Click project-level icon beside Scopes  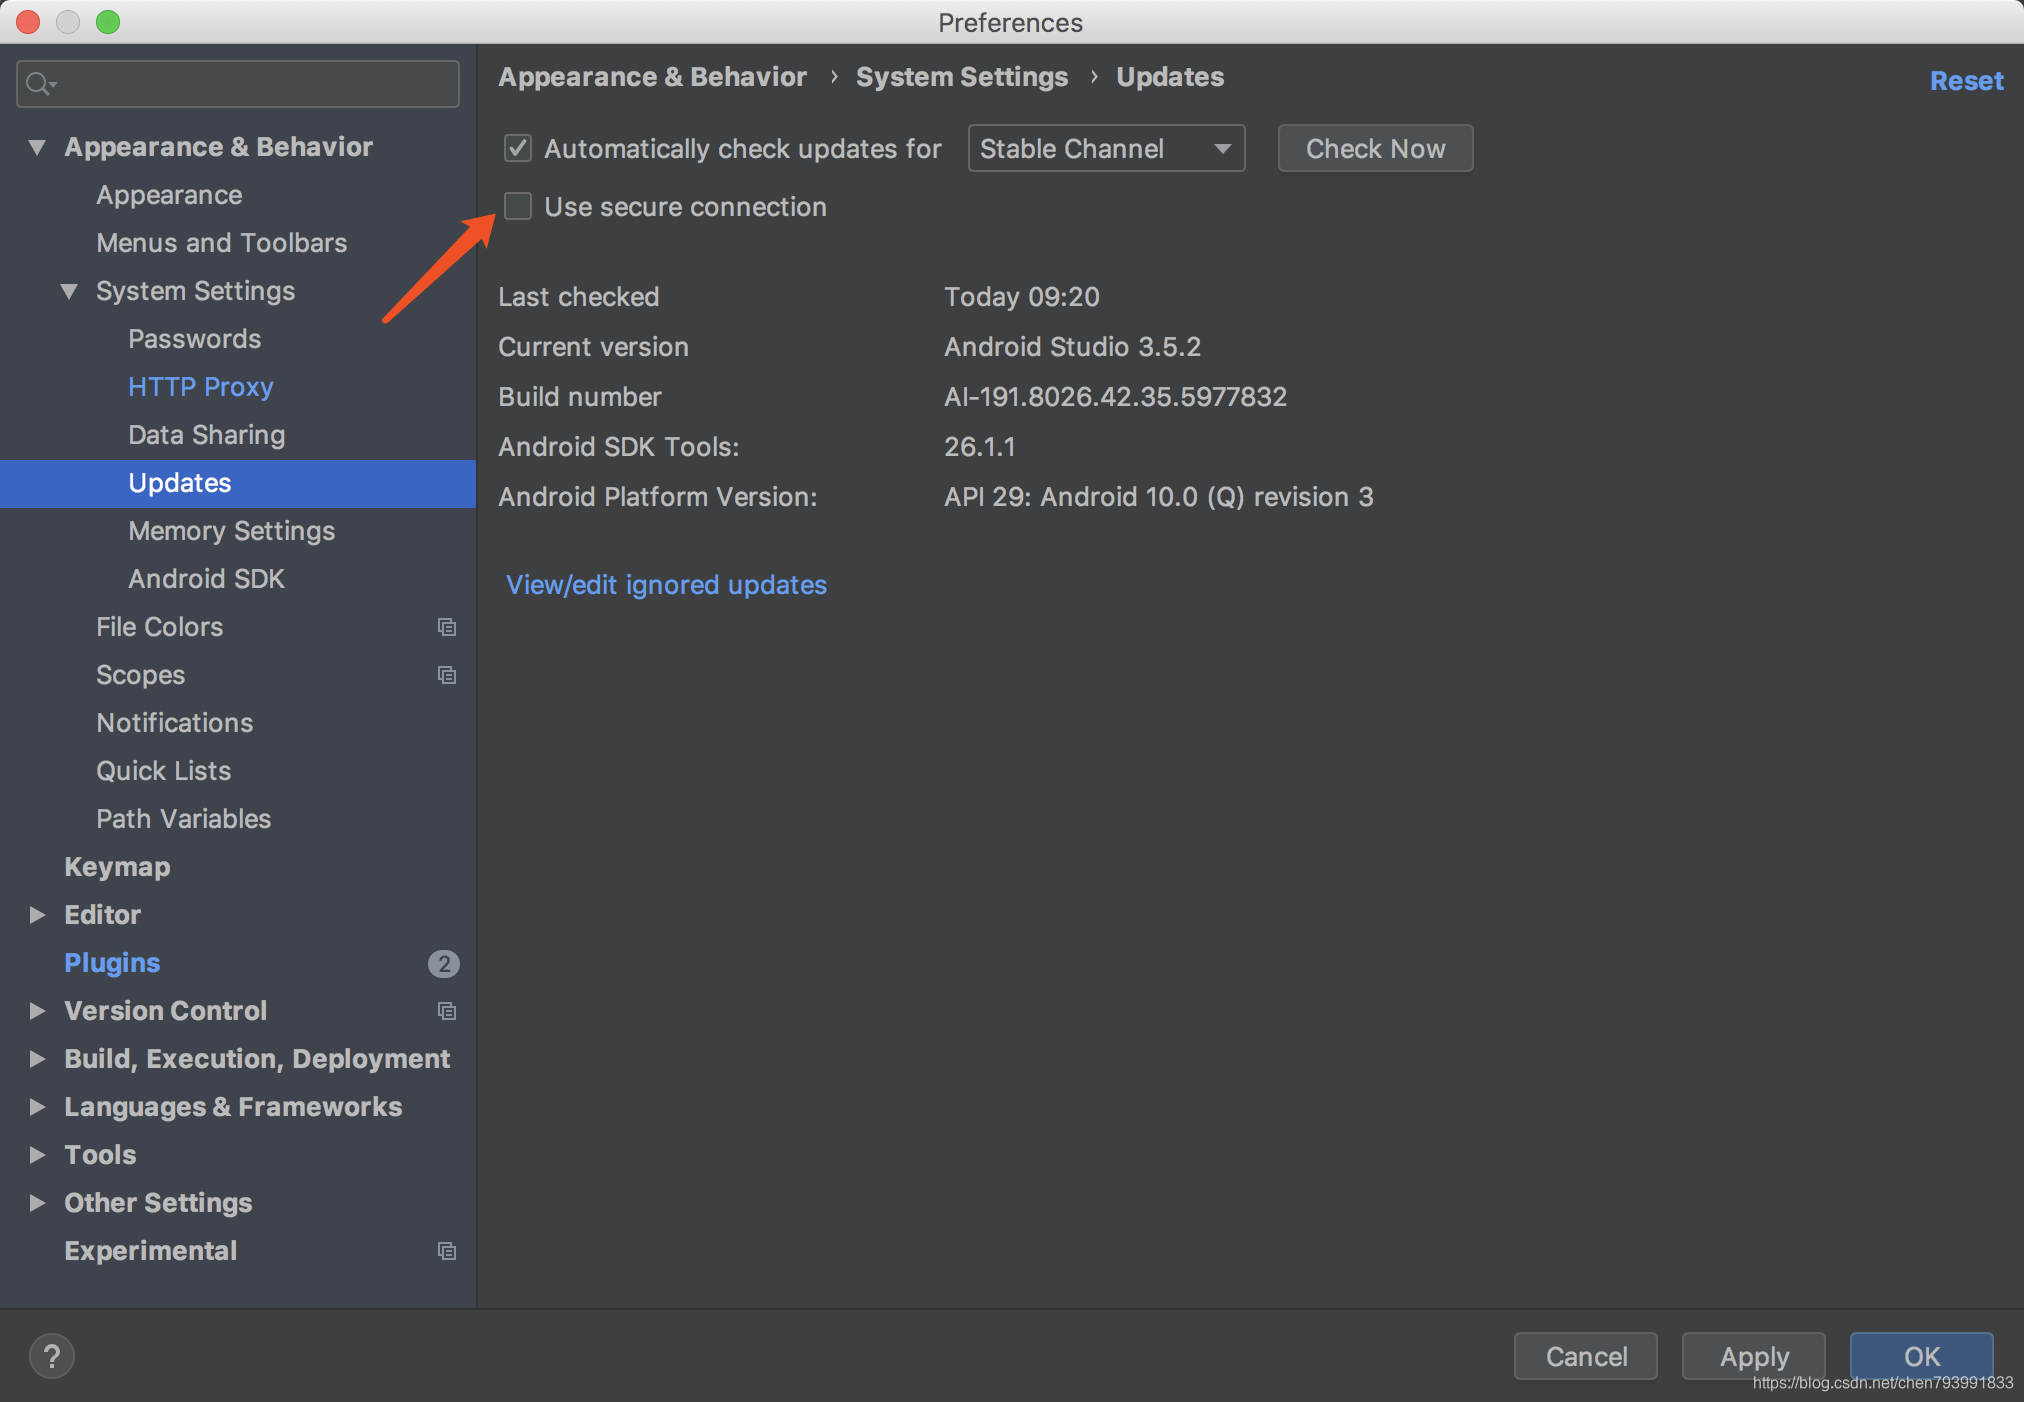tap(447, 675)
